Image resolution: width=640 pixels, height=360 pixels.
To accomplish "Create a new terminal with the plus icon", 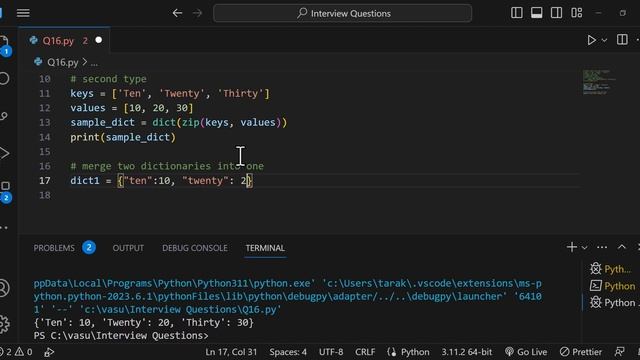I will coord(572,247).
